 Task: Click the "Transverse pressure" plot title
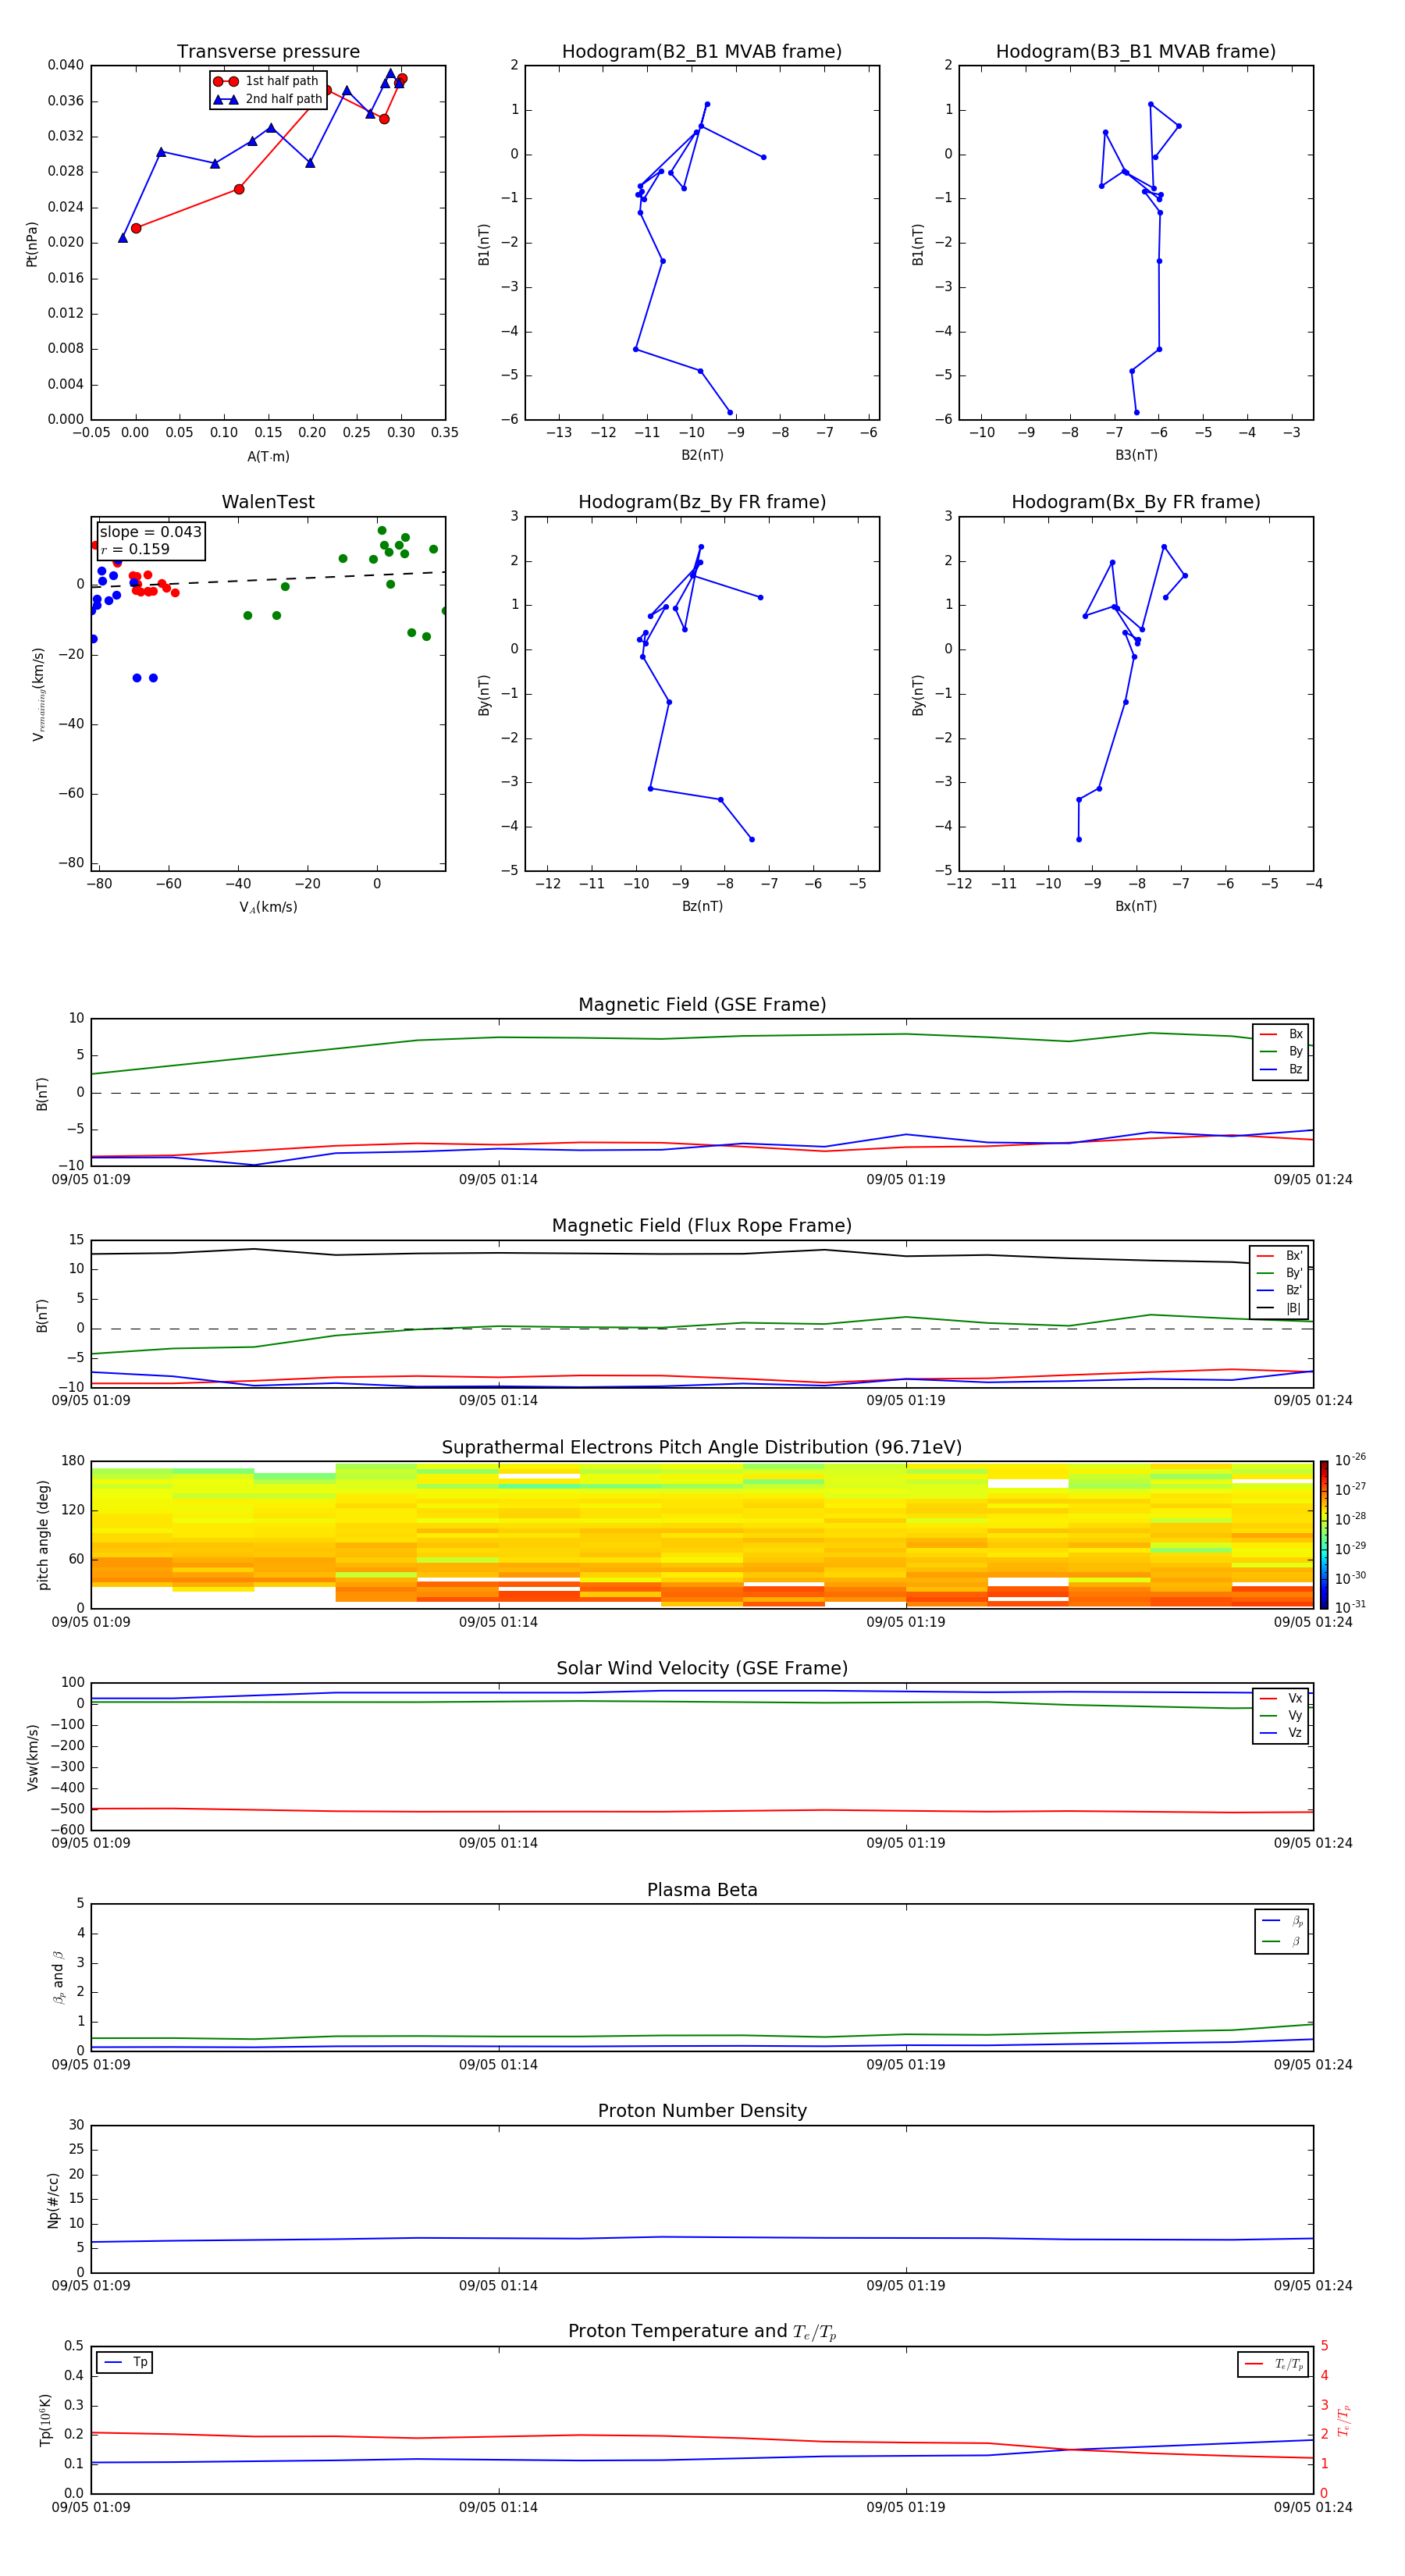point(268,52)
